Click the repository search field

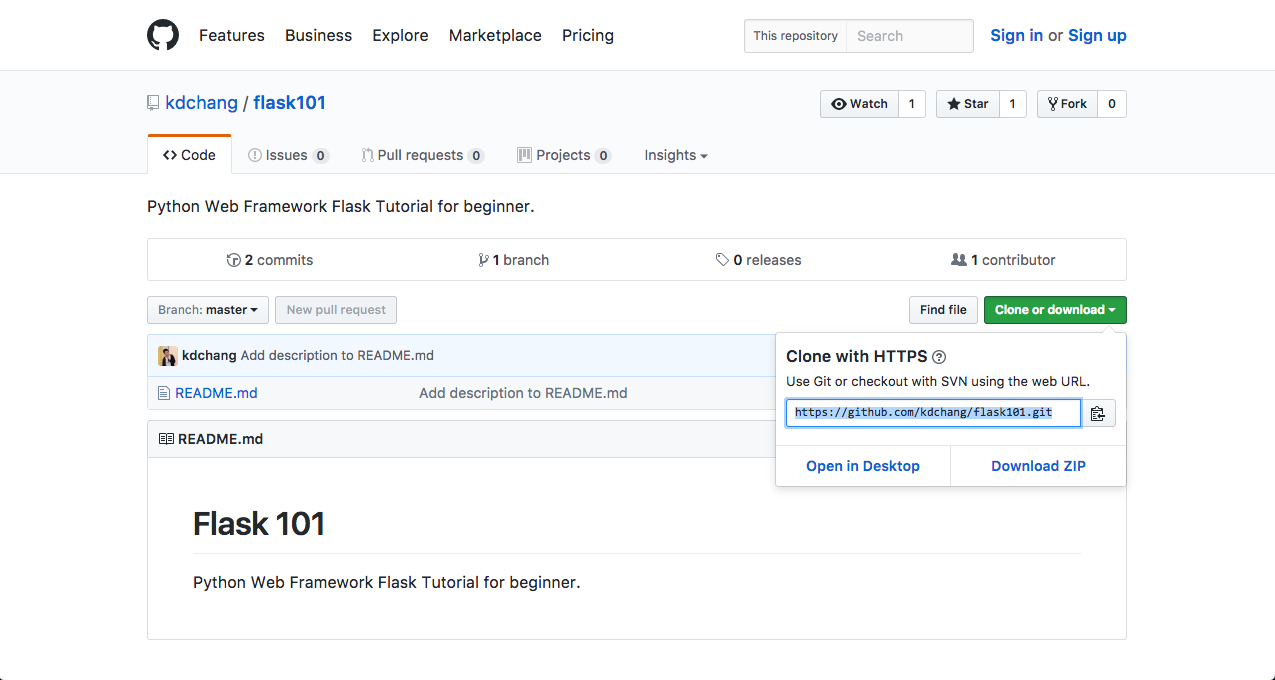click(909, 36)
